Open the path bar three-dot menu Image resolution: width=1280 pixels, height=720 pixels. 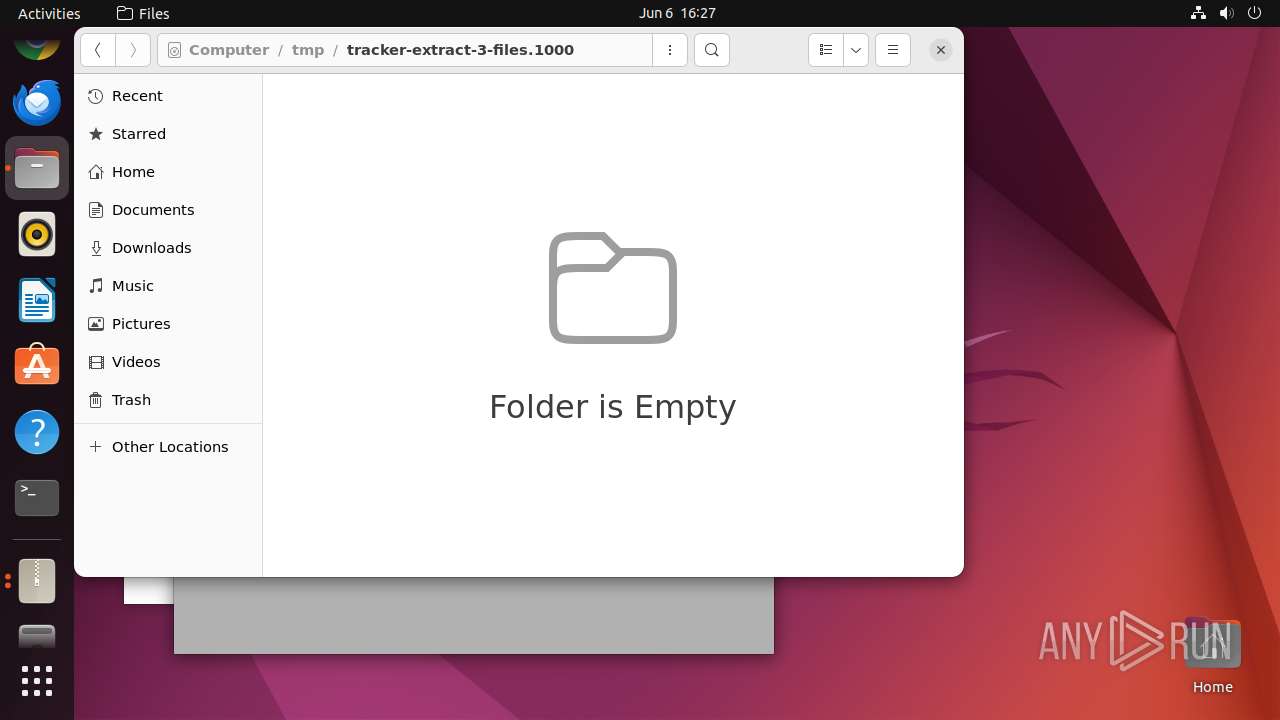click(x=670, y=50)
